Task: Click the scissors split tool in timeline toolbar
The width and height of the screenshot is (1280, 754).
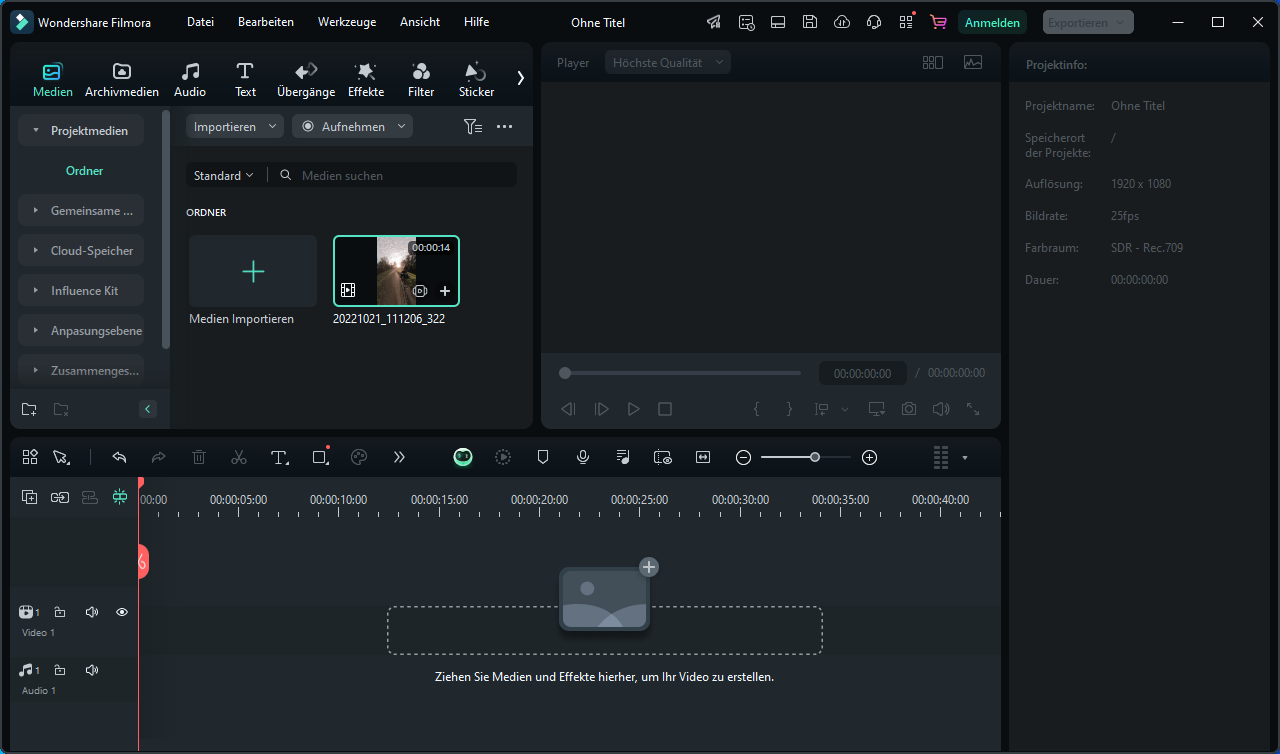Action: coord(238,457)
